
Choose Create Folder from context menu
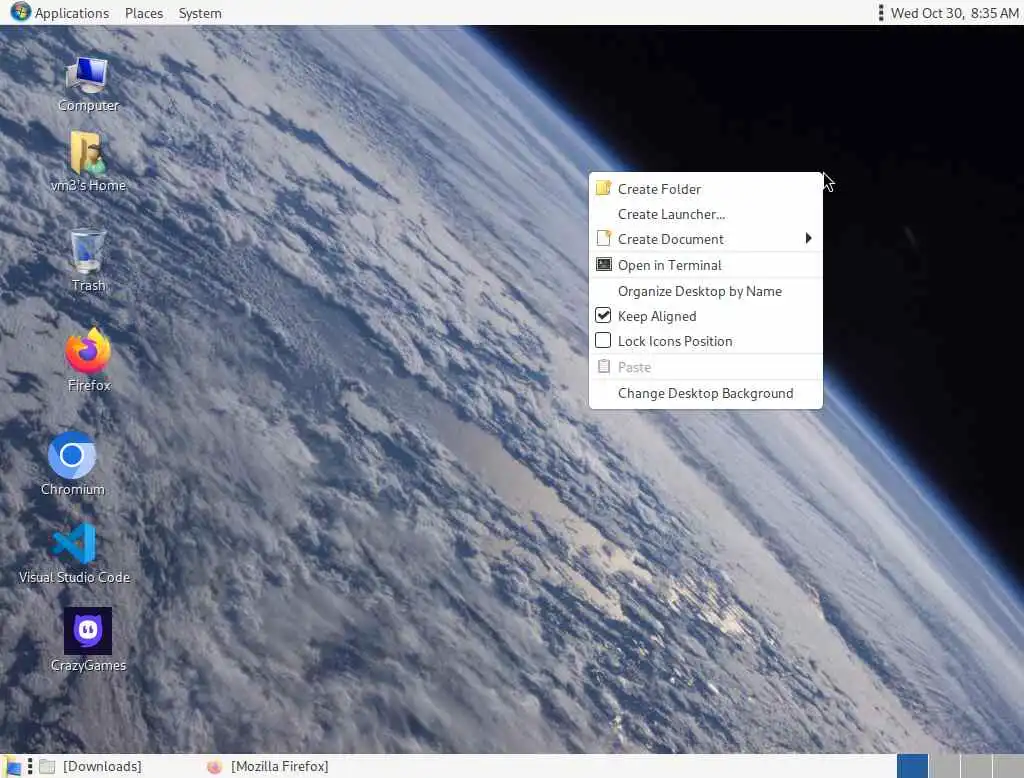(x=705, y=189)
